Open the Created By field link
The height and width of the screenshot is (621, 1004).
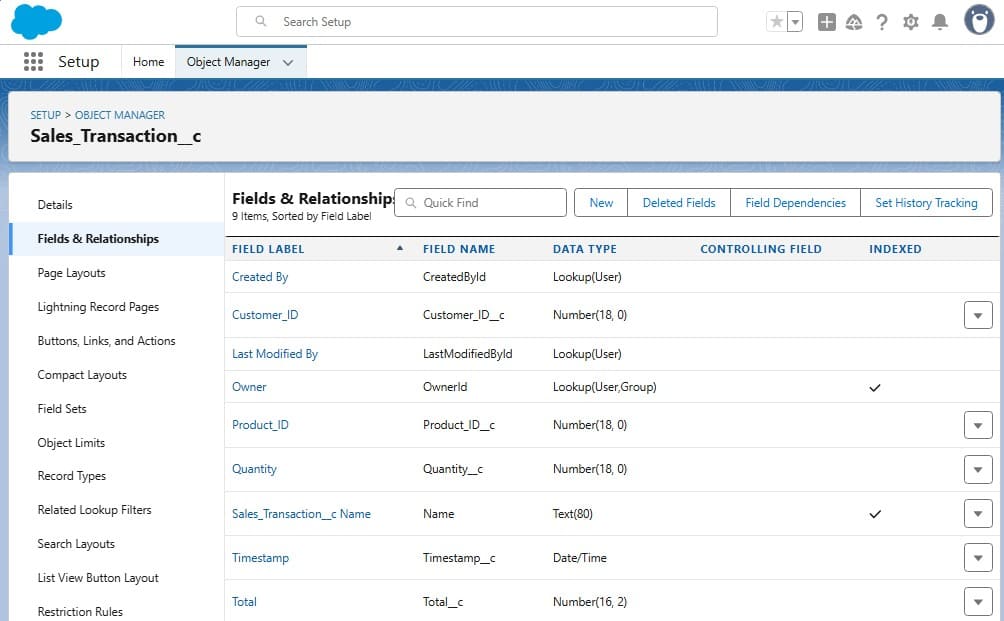[x=260, y=277]
